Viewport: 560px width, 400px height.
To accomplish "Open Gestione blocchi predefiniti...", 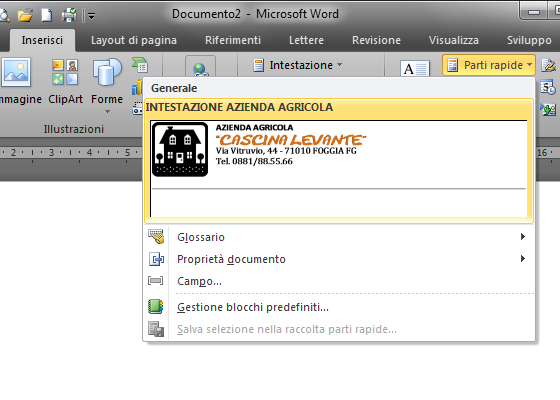I will [x=339, y=307].
